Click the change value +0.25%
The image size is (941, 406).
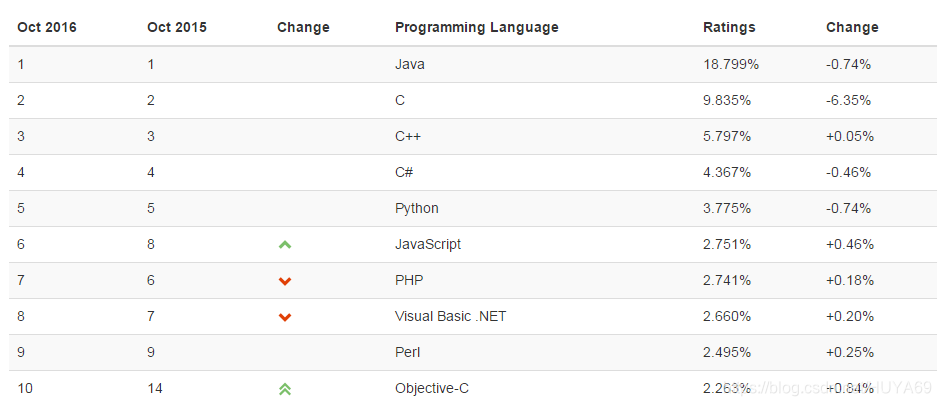click(x=850, y=352)
